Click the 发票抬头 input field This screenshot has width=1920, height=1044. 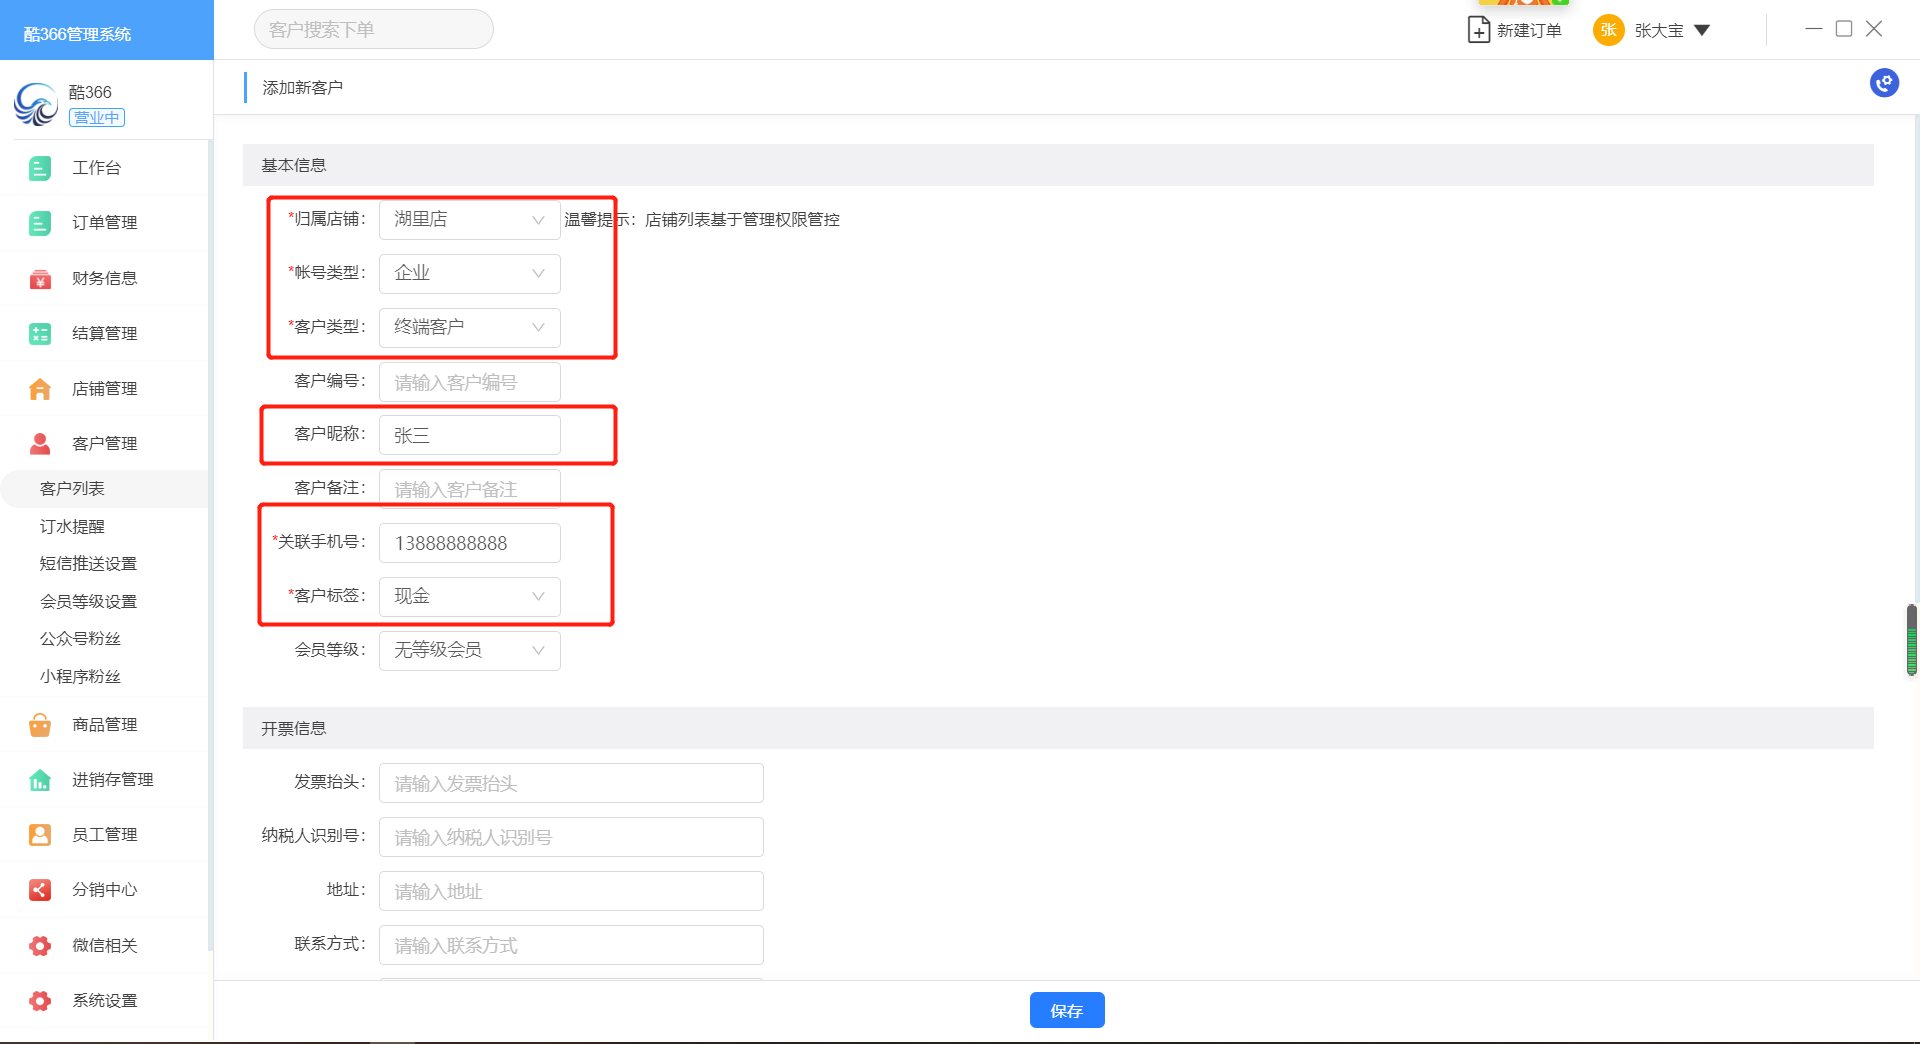(570, 783)
